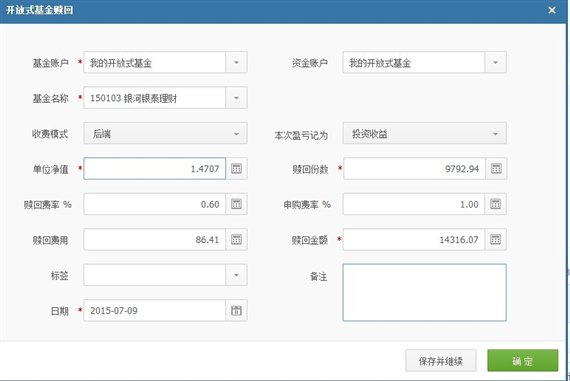Focus the 赎回费率 % field with 0.60
Image resolution: width=570 pixels, height=381 pixels.
point(155,204)
